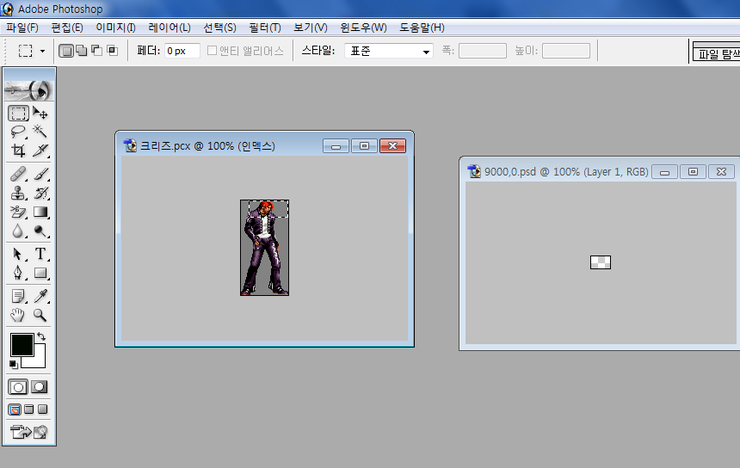Open the 필터(T) menu
This screenshot has width=740, height=468.
click(x=265, y=28)
